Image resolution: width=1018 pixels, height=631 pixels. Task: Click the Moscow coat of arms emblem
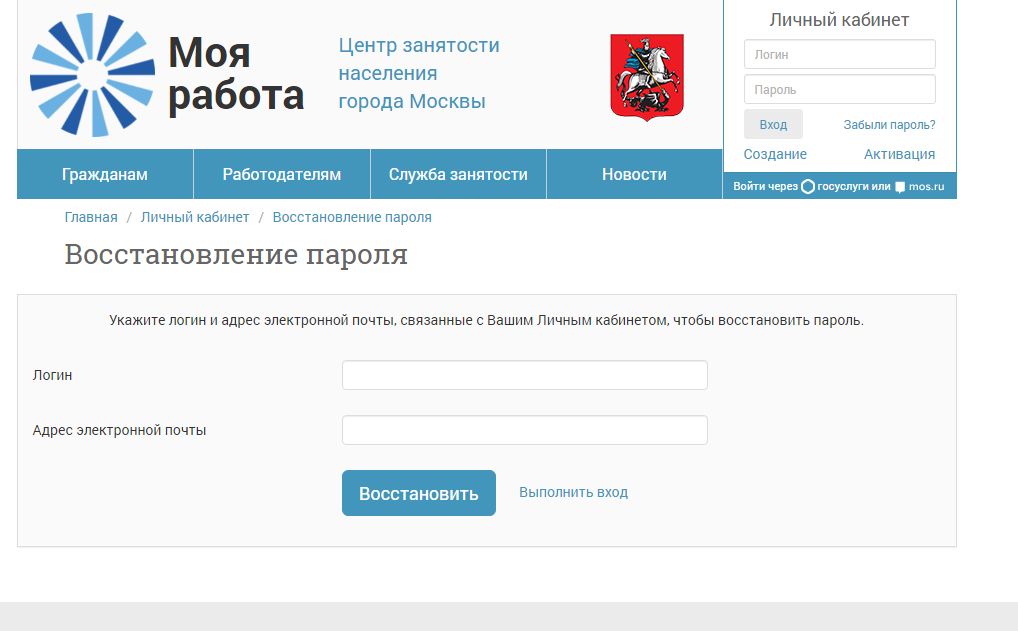pos(647,77)
